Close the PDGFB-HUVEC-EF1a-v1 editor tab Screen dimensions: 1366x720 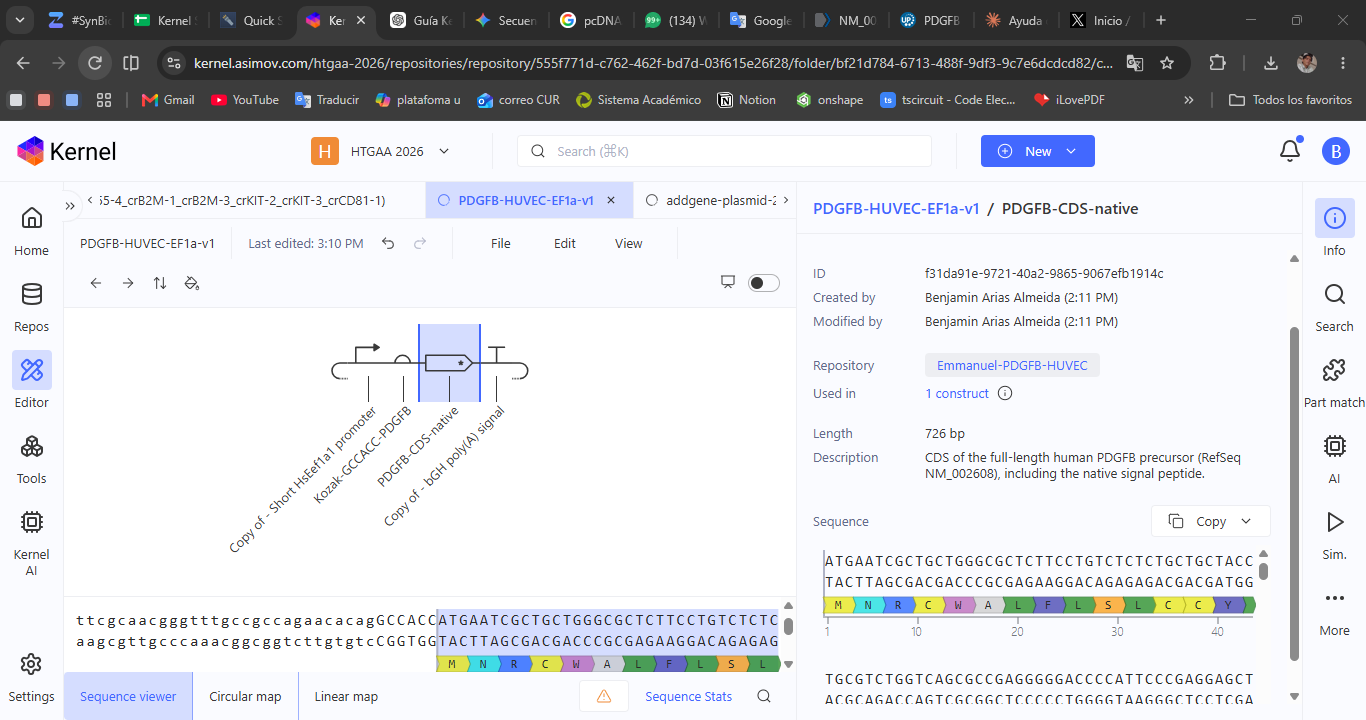(x=612, y=200)
